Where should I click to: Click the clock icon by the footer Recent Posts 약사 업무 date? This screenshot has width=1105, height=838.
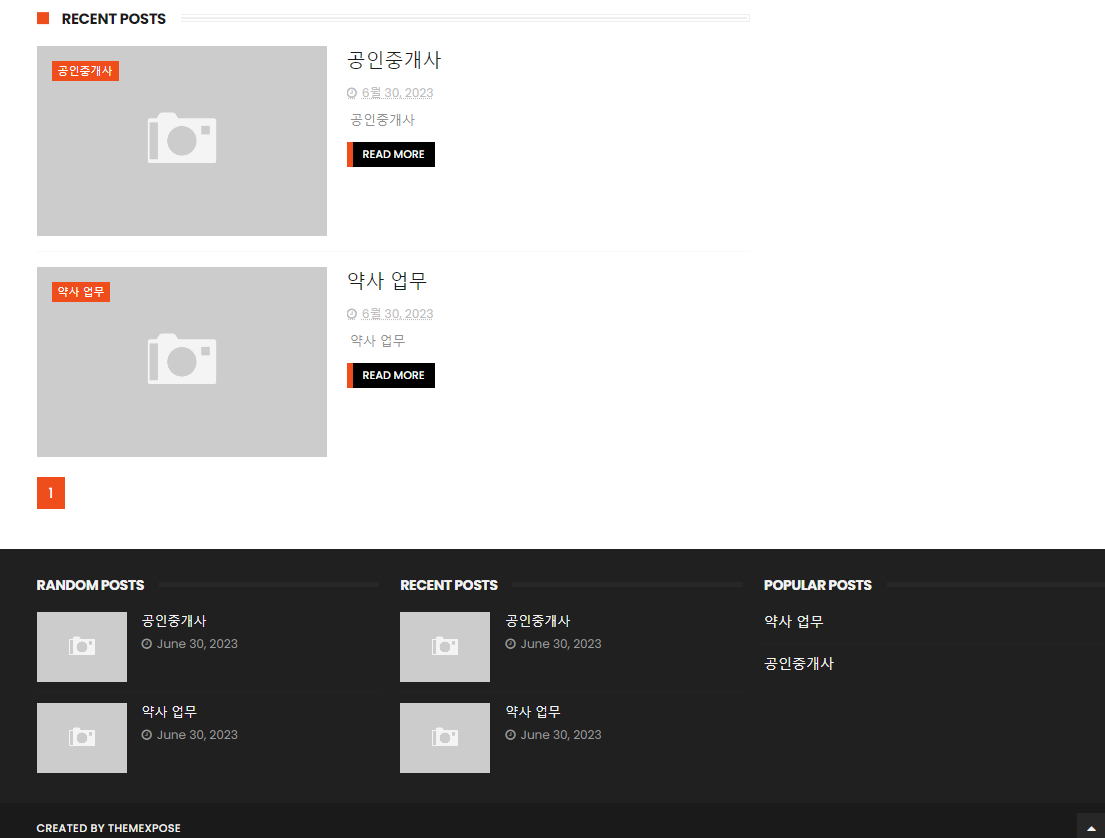click(510, 734)
